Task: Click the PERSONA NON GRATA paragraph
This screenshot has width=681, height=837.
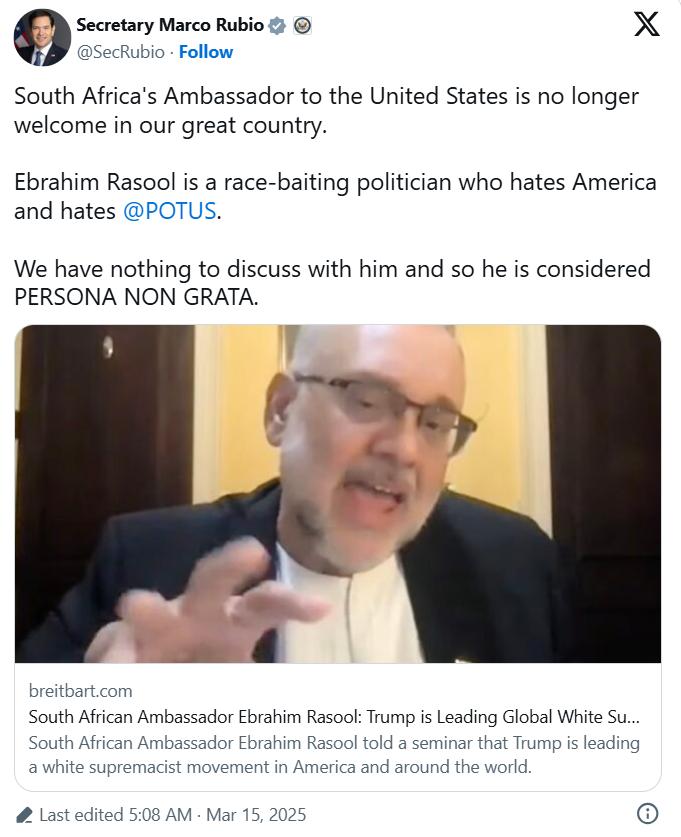Action: tap(332, 282)
